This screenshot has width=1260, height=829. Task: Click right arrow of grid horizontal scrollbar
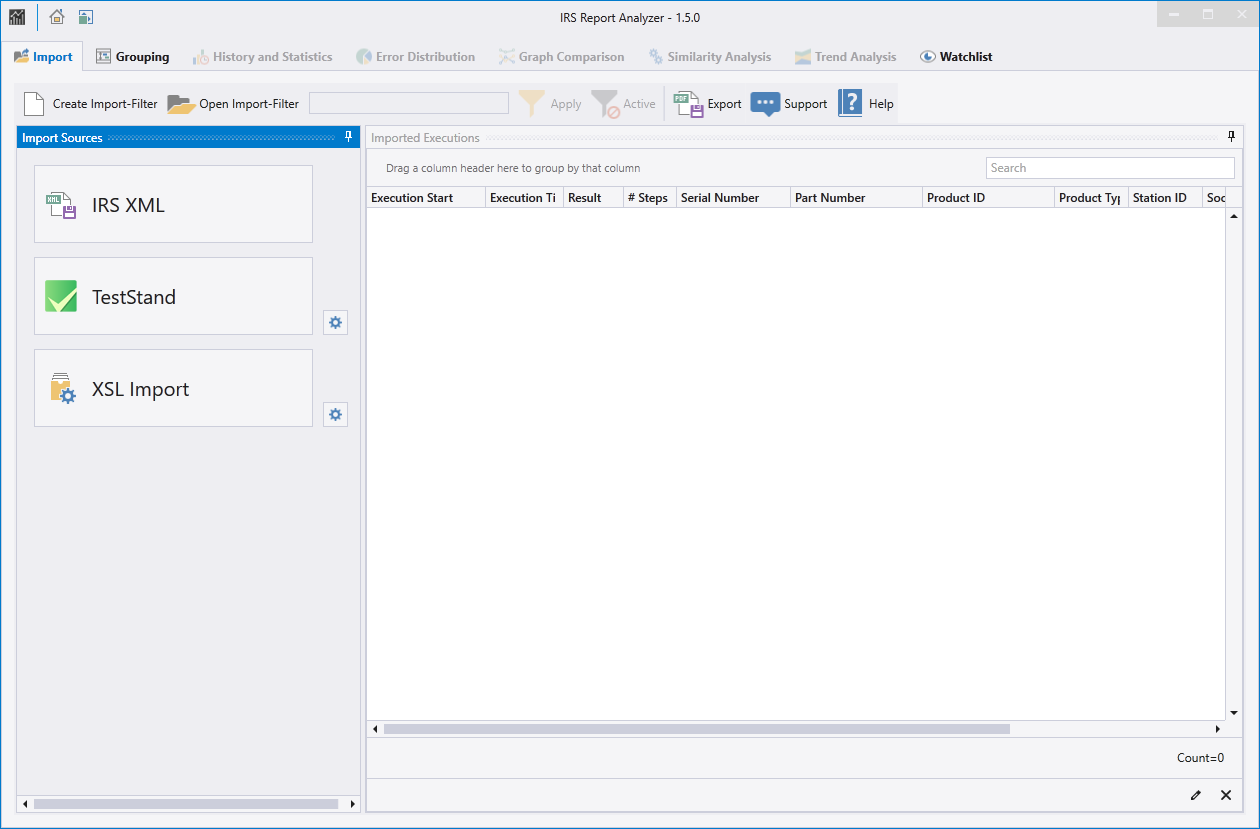click(x=1218, y=729)
